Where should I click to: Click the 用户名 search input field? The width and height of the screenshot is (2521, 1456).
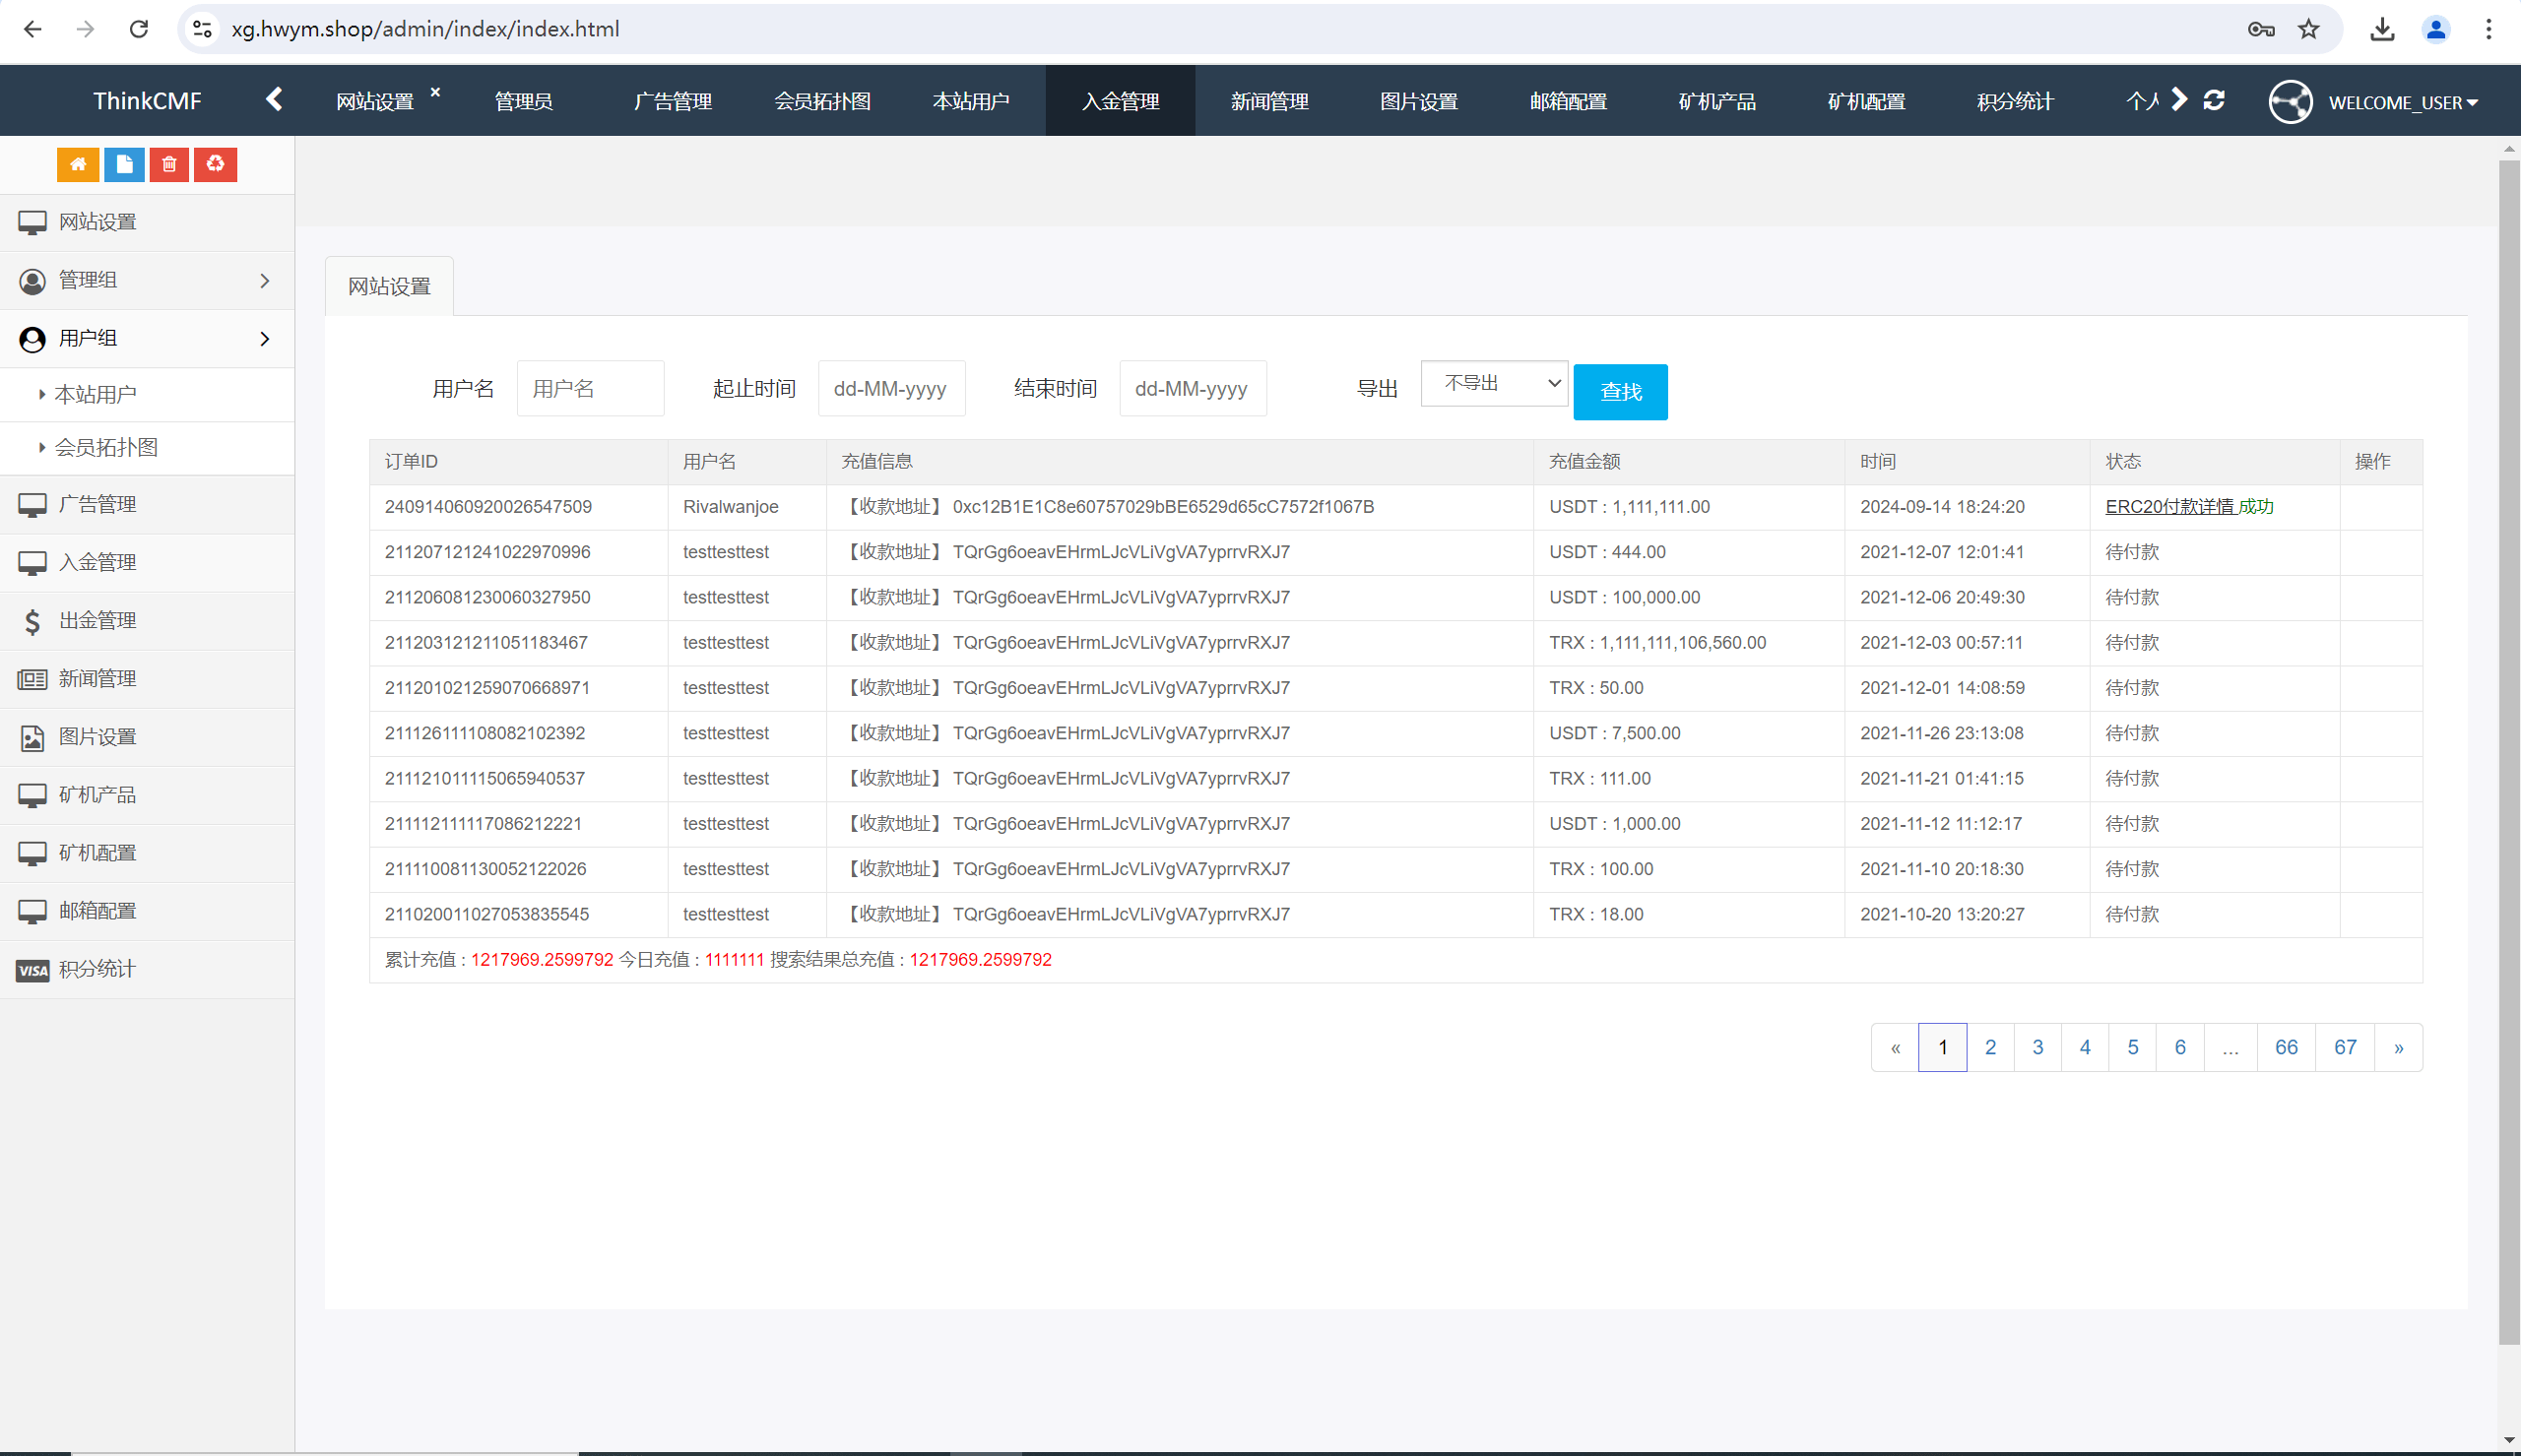point(590,388)
